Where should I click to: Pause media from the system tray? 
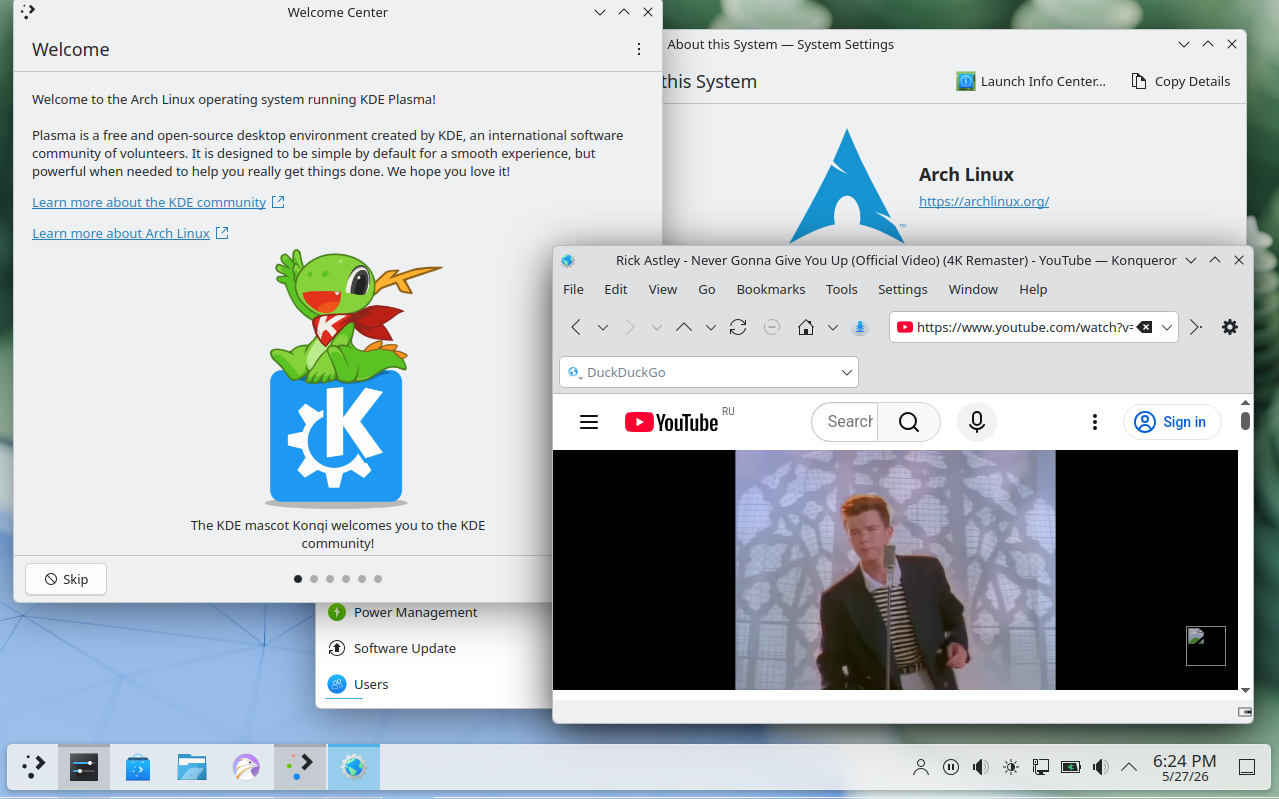(951, 767)
